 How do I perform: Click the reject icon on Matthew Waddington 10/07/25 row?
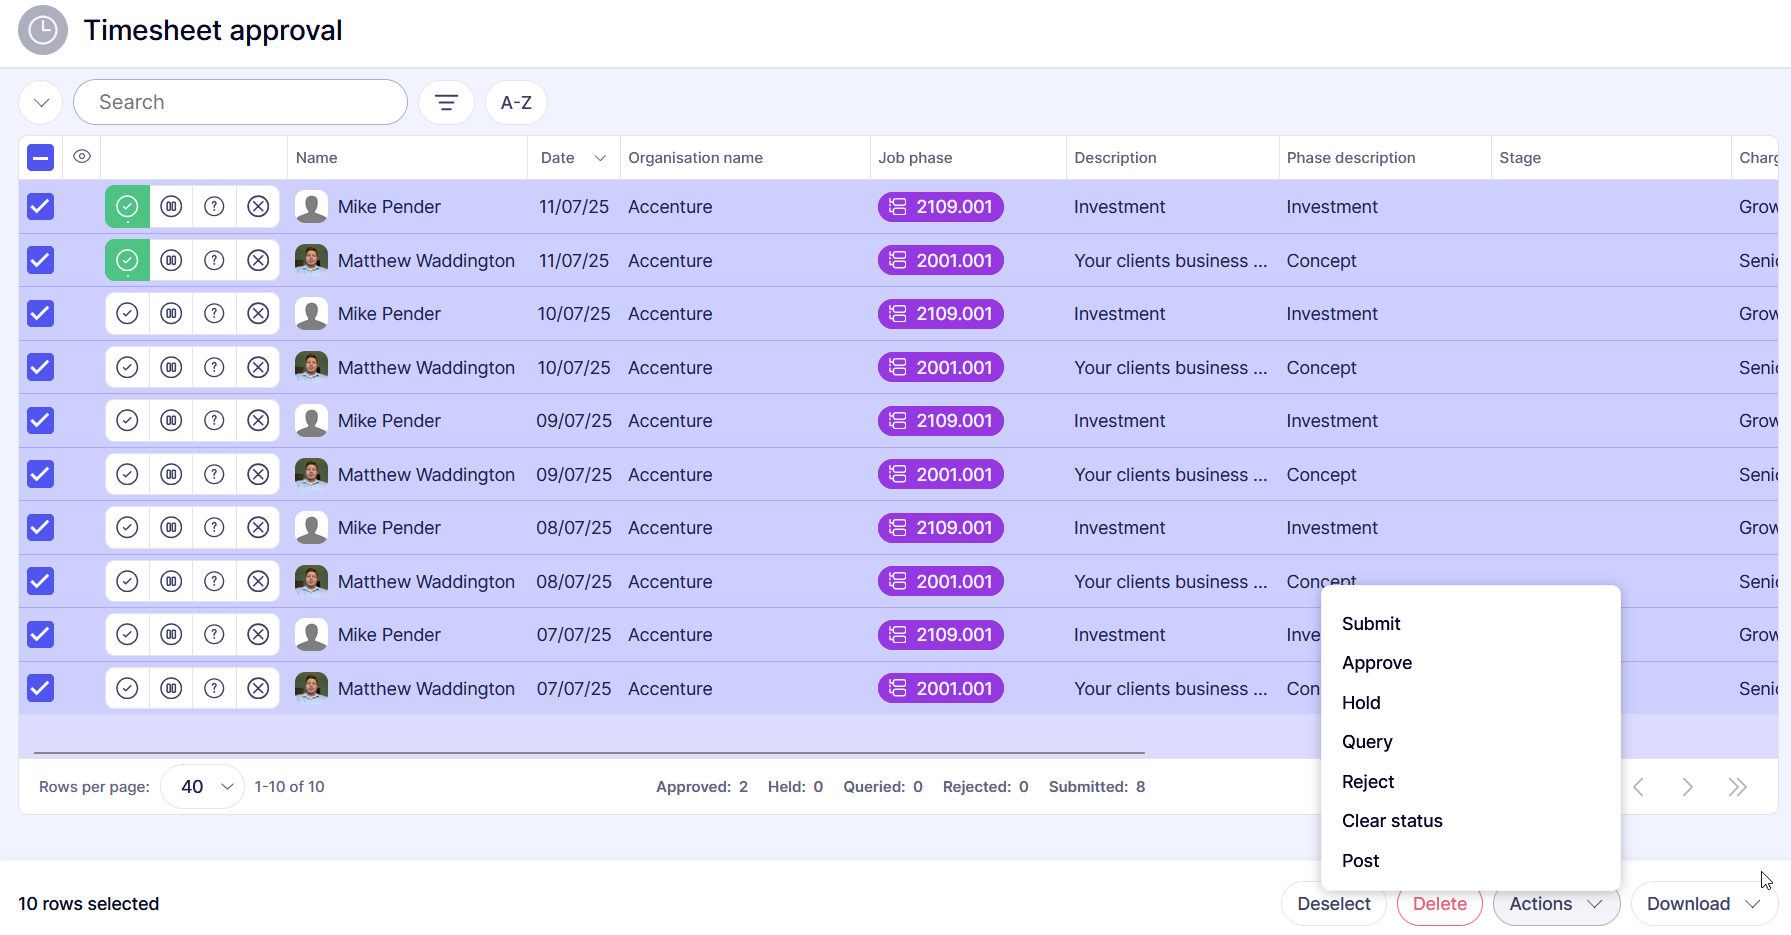(x=258, y=368)
